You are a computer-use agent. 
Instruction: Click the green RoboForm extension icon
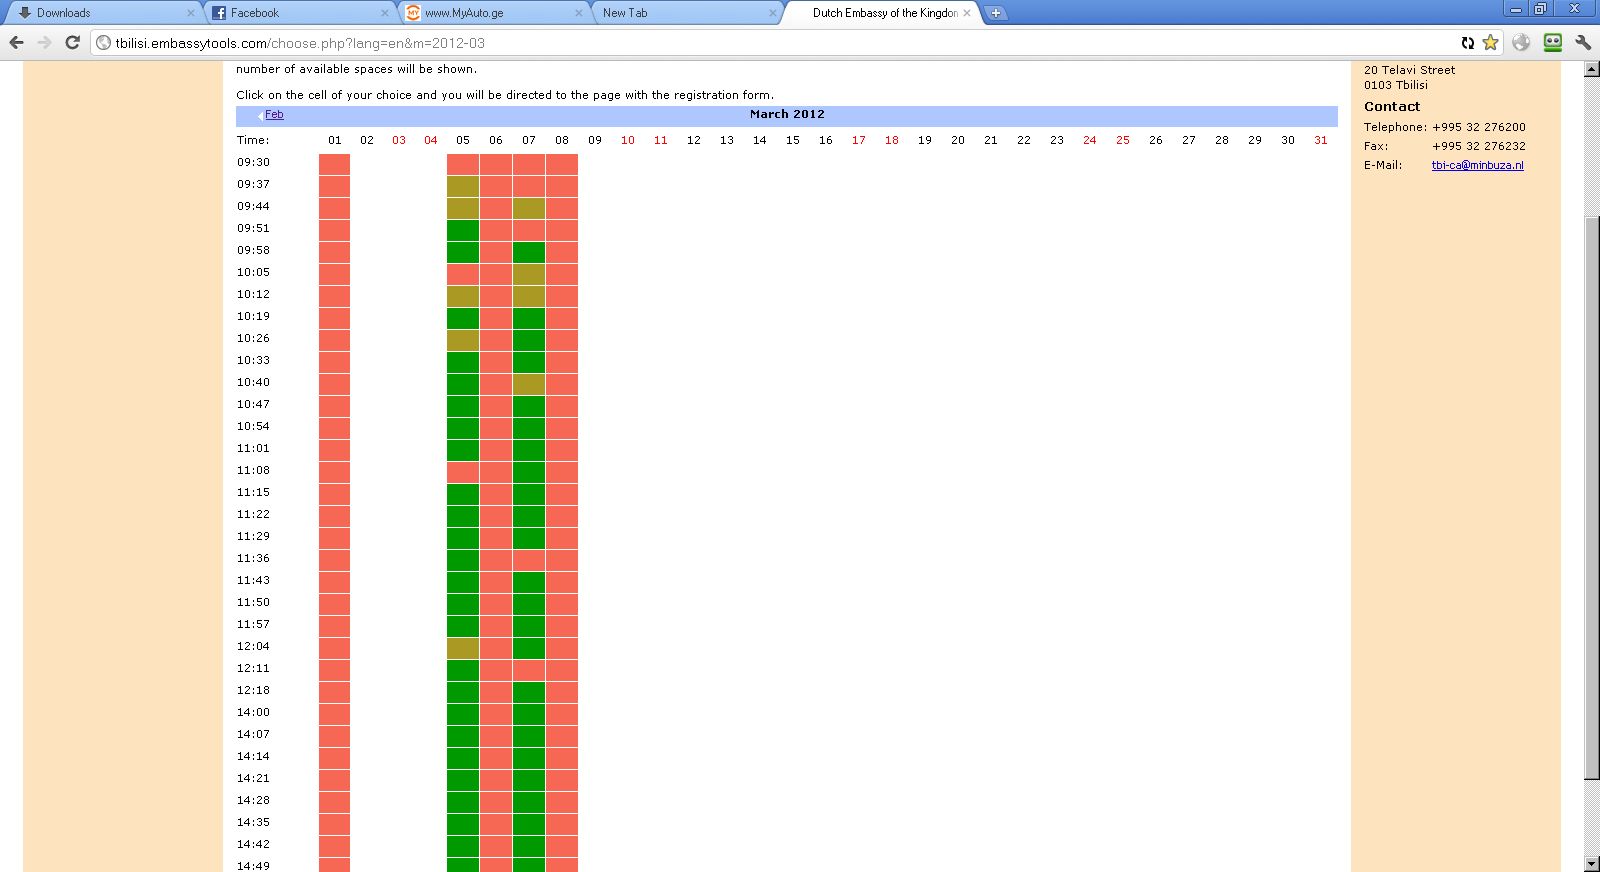coord(1552,42)
